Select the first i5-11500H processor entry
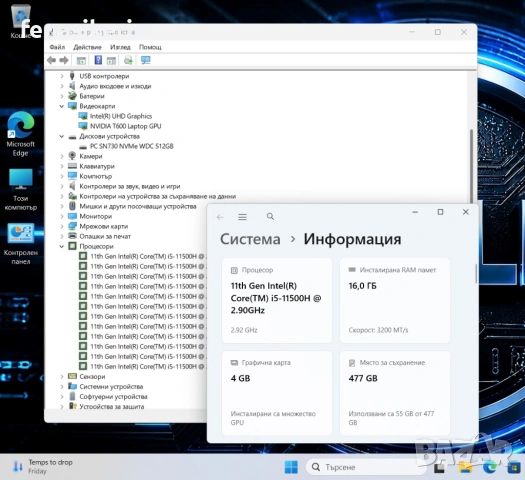Image resolution: width=525 pixels, height=480 pixels. point(147,256)
